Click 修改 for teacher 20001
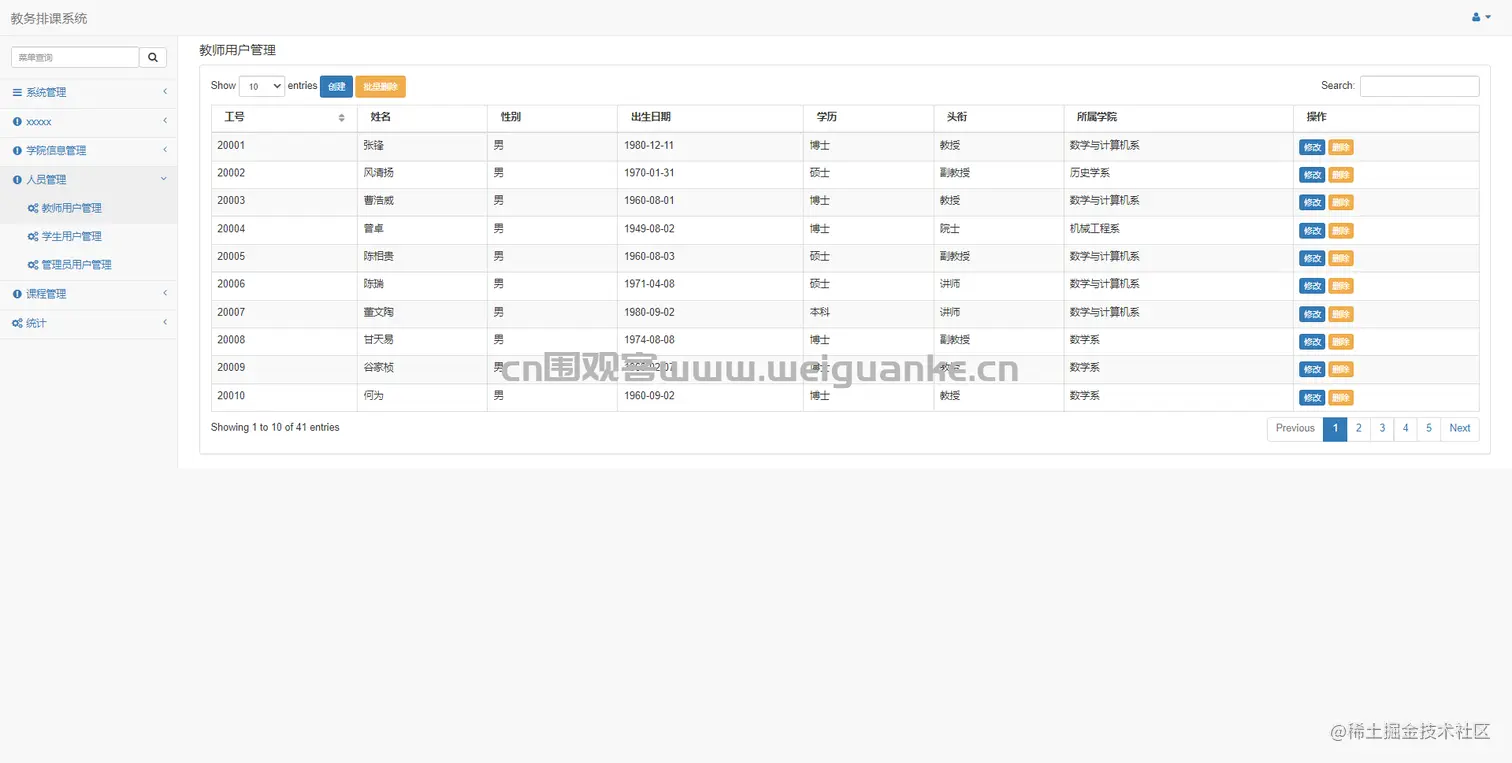The image size is (1512, 763). tap(1312, 147)
